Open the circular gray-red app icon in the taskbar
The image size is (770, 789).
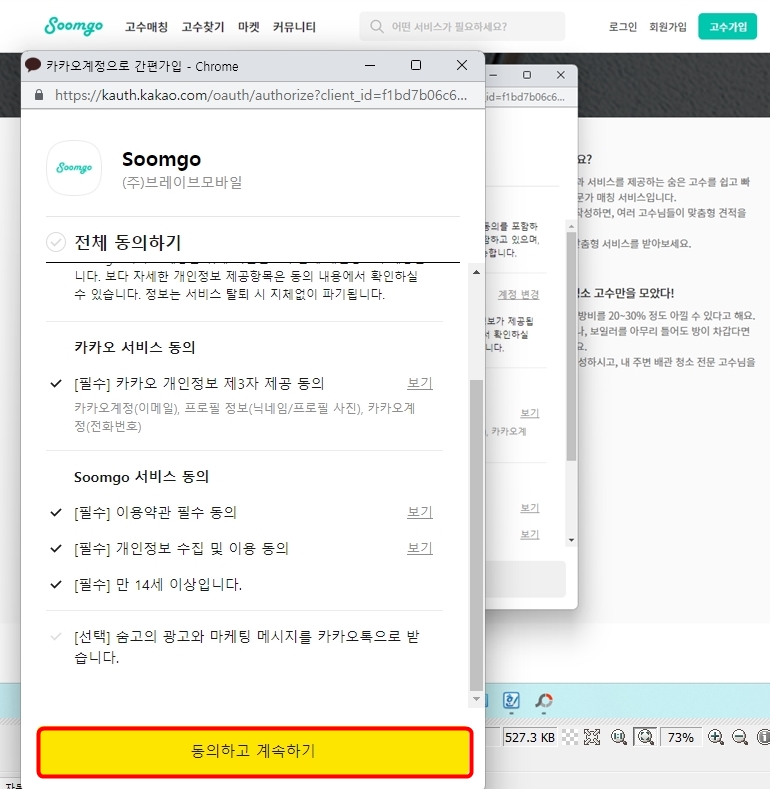point(544,700)
